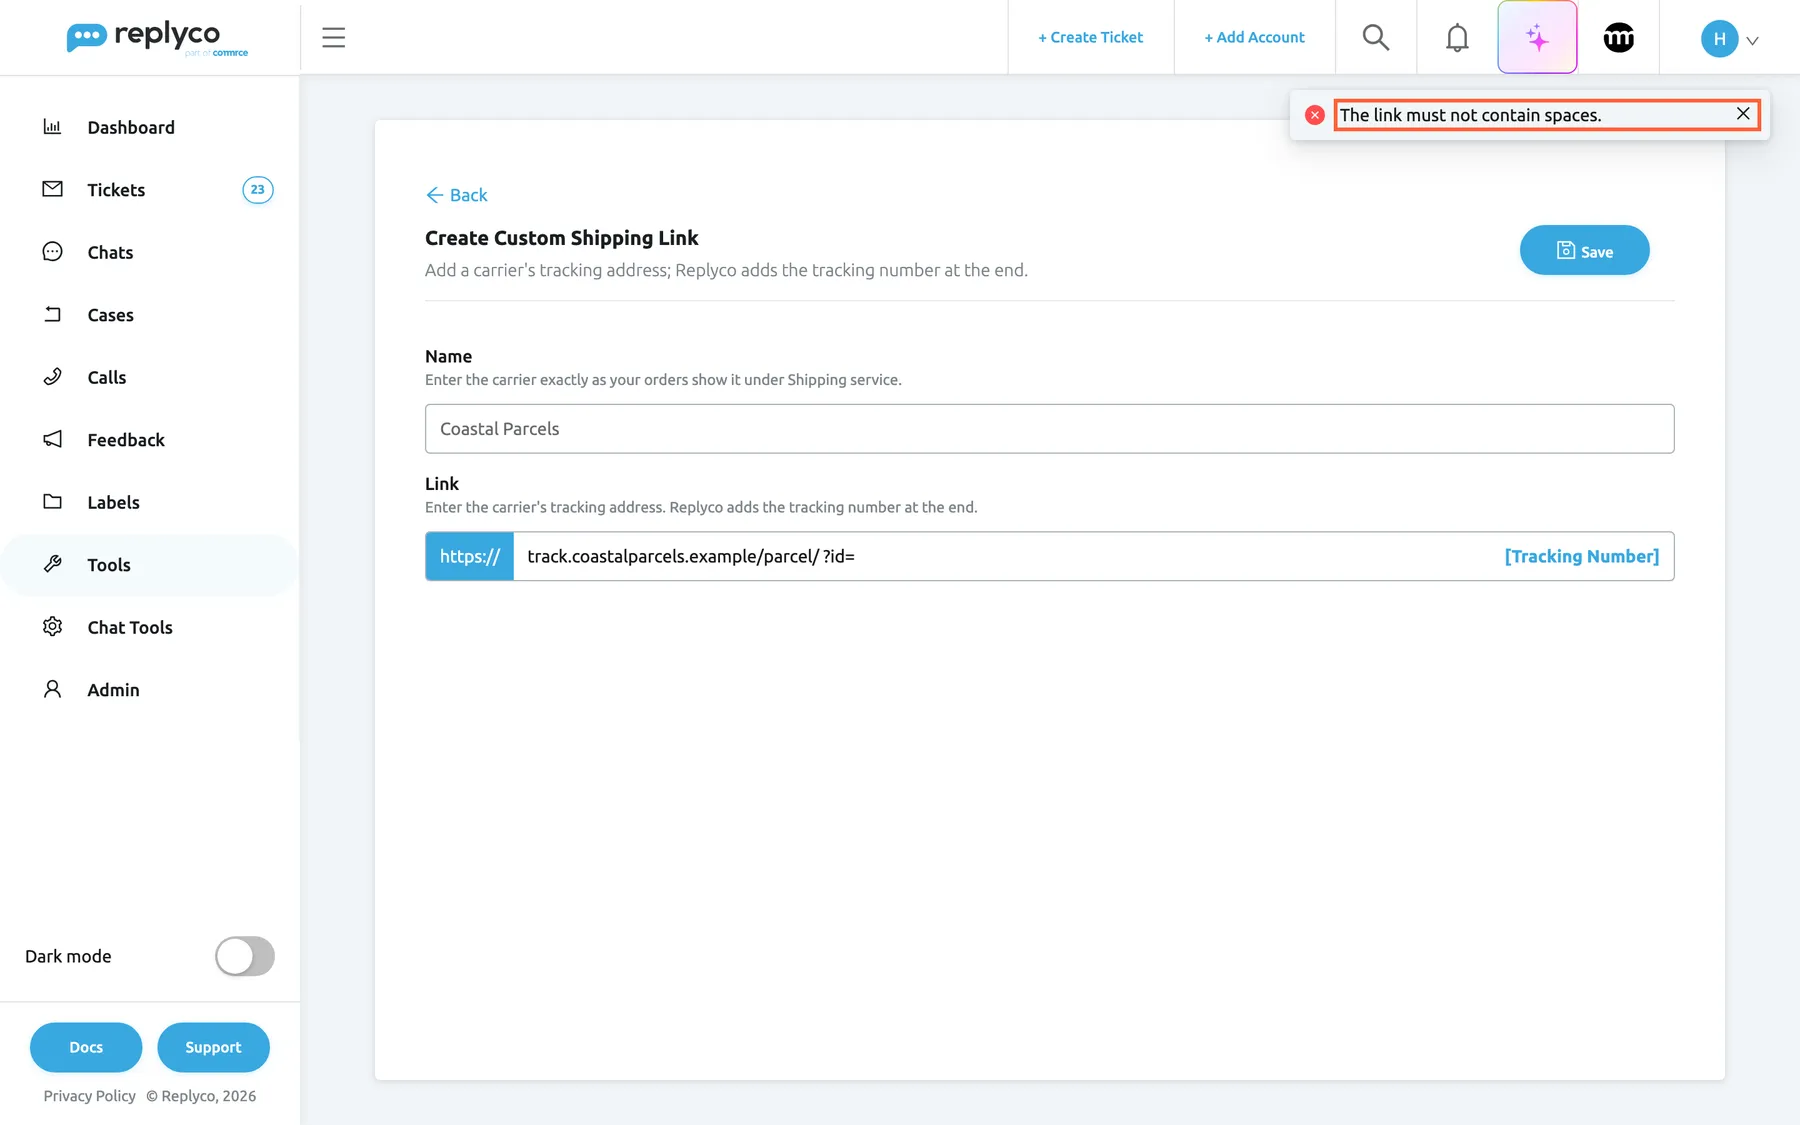Toggle the hamburger menu to collapse the sidebar
This screenshot has height=1125, width=1800.
pos(334,38)
